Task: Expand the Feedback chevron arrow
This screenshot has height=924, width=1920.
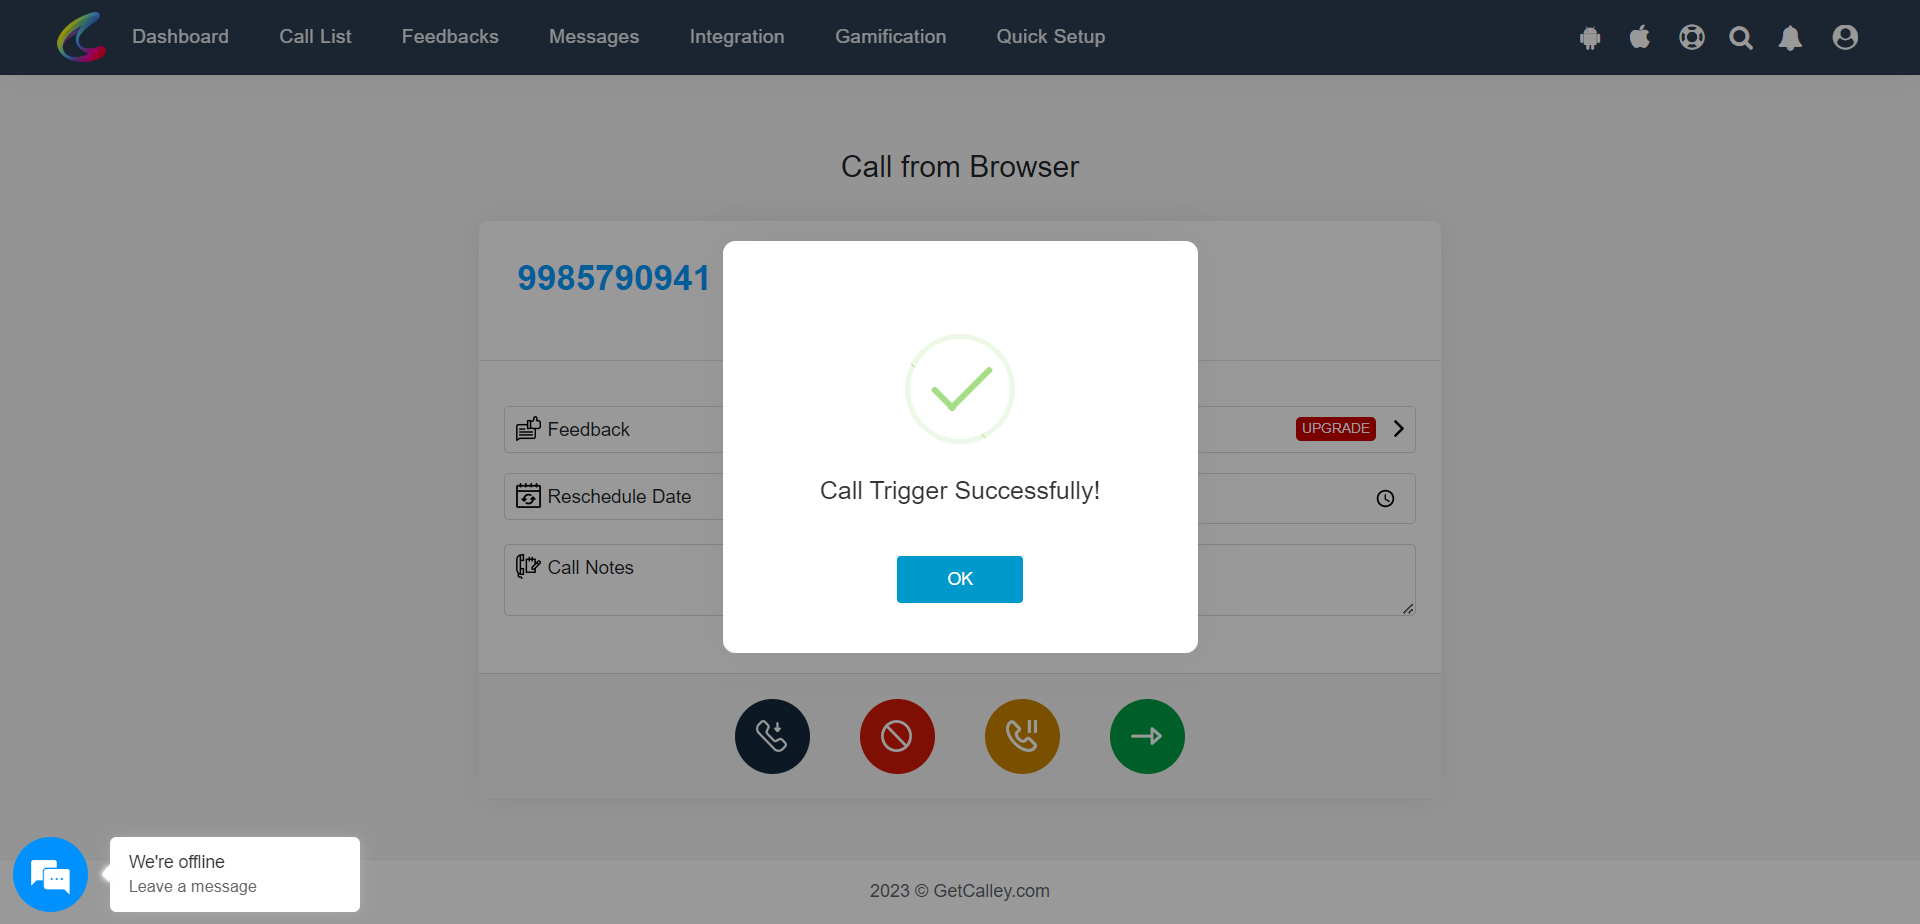Action: (x=1399, y=428)
